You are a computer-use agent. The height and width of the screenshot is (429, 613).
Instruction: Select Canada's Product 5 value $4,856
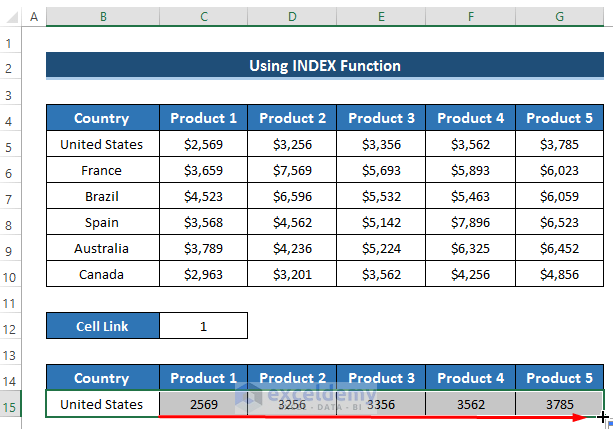tap(560, 274)
